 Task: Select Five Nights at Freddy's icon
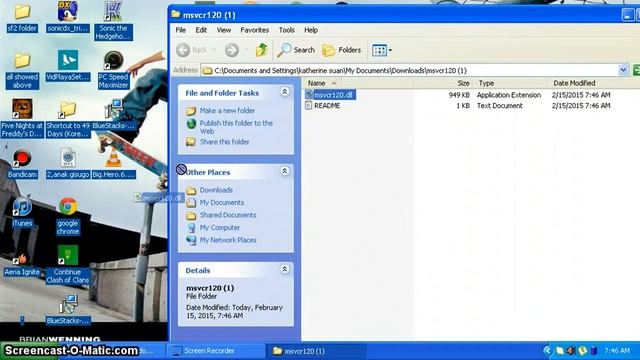(22, 119)
